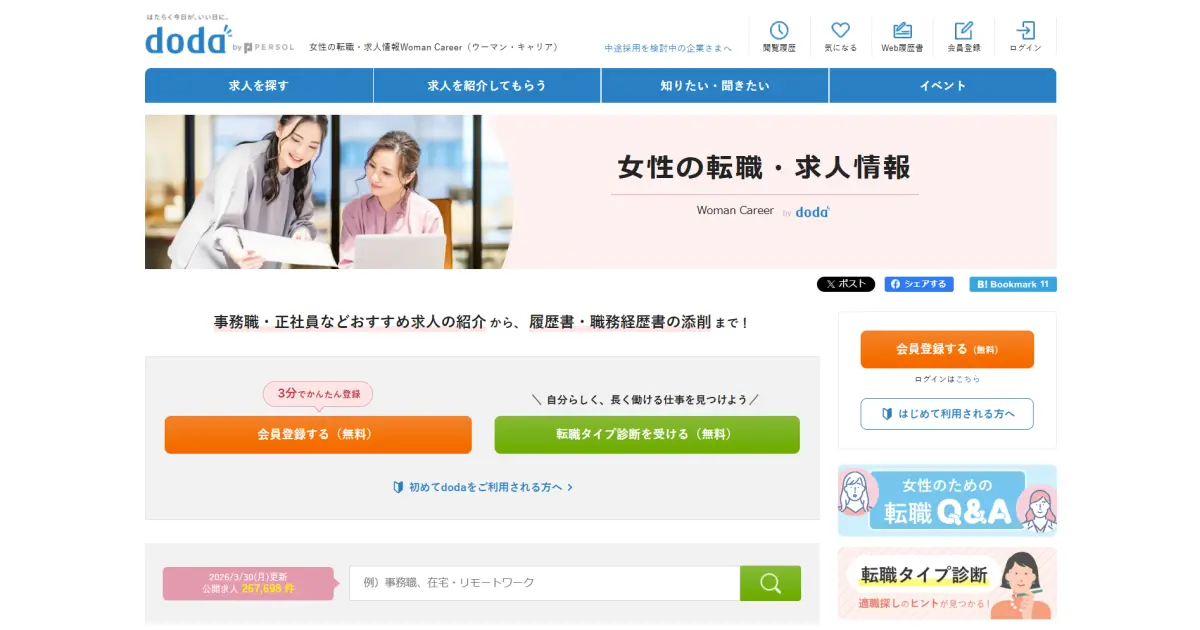Screen dimensions: 1200x630
Task: Click the Facebook シェアする button
Action: tap(918, 284)
